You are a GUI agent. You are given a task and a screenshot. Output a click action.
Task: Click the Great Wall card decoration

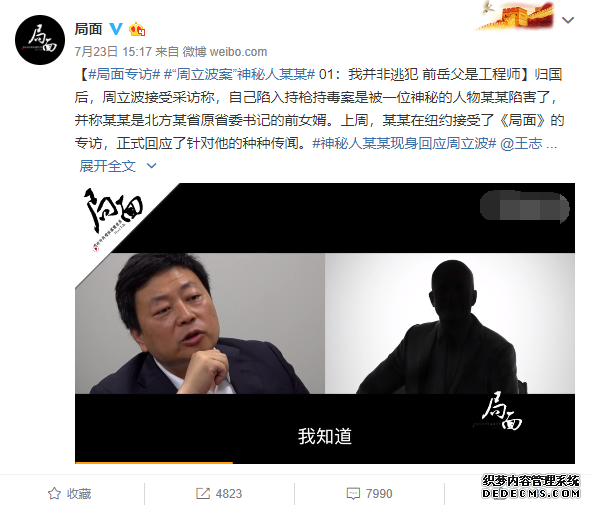tap(514, 16)
